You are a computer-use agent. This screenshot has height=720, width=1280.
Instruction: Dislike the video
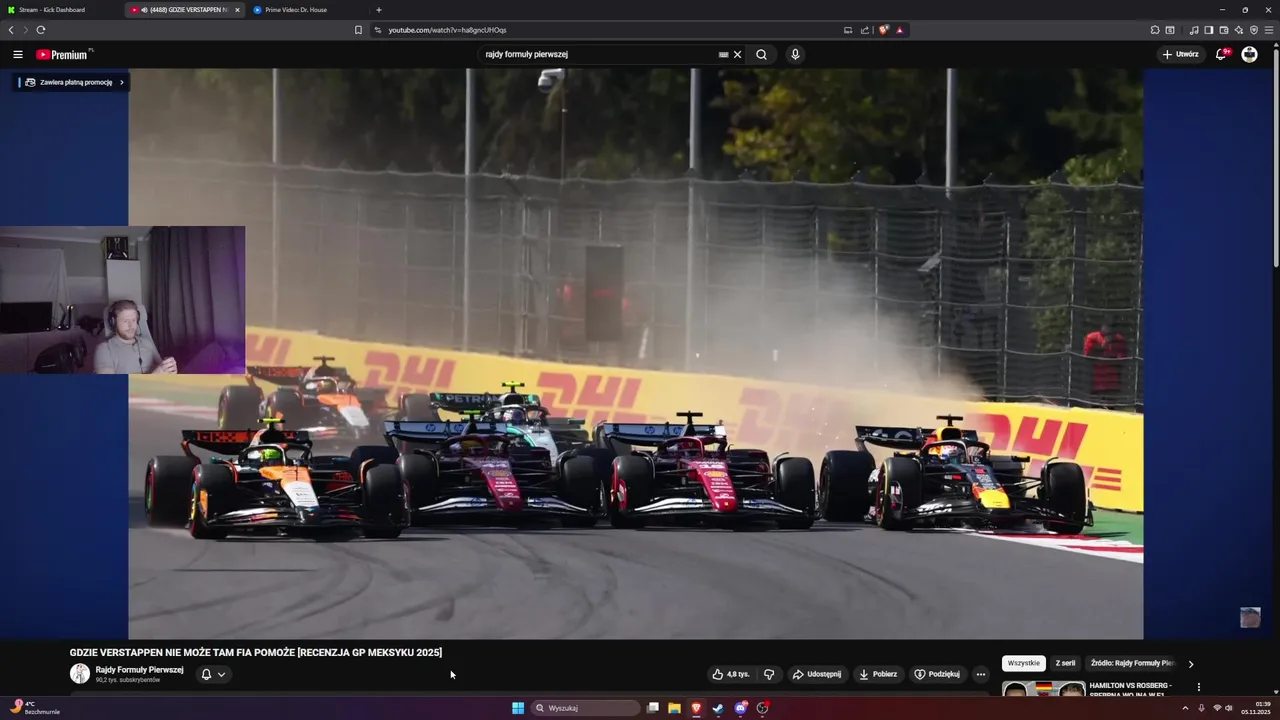point(768,674)
